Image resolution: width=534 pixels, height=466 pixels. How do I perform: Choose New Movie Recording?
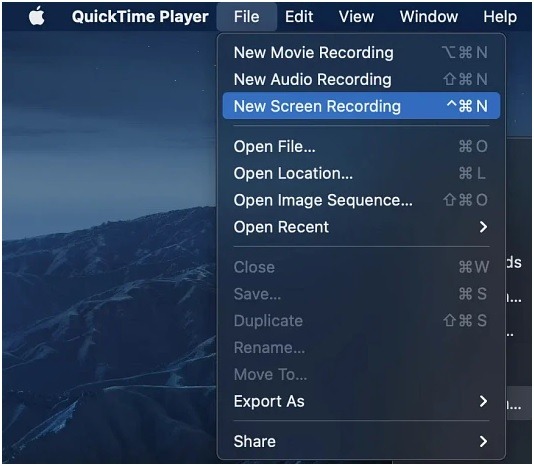pyautogui.click(x=361, y=52)
